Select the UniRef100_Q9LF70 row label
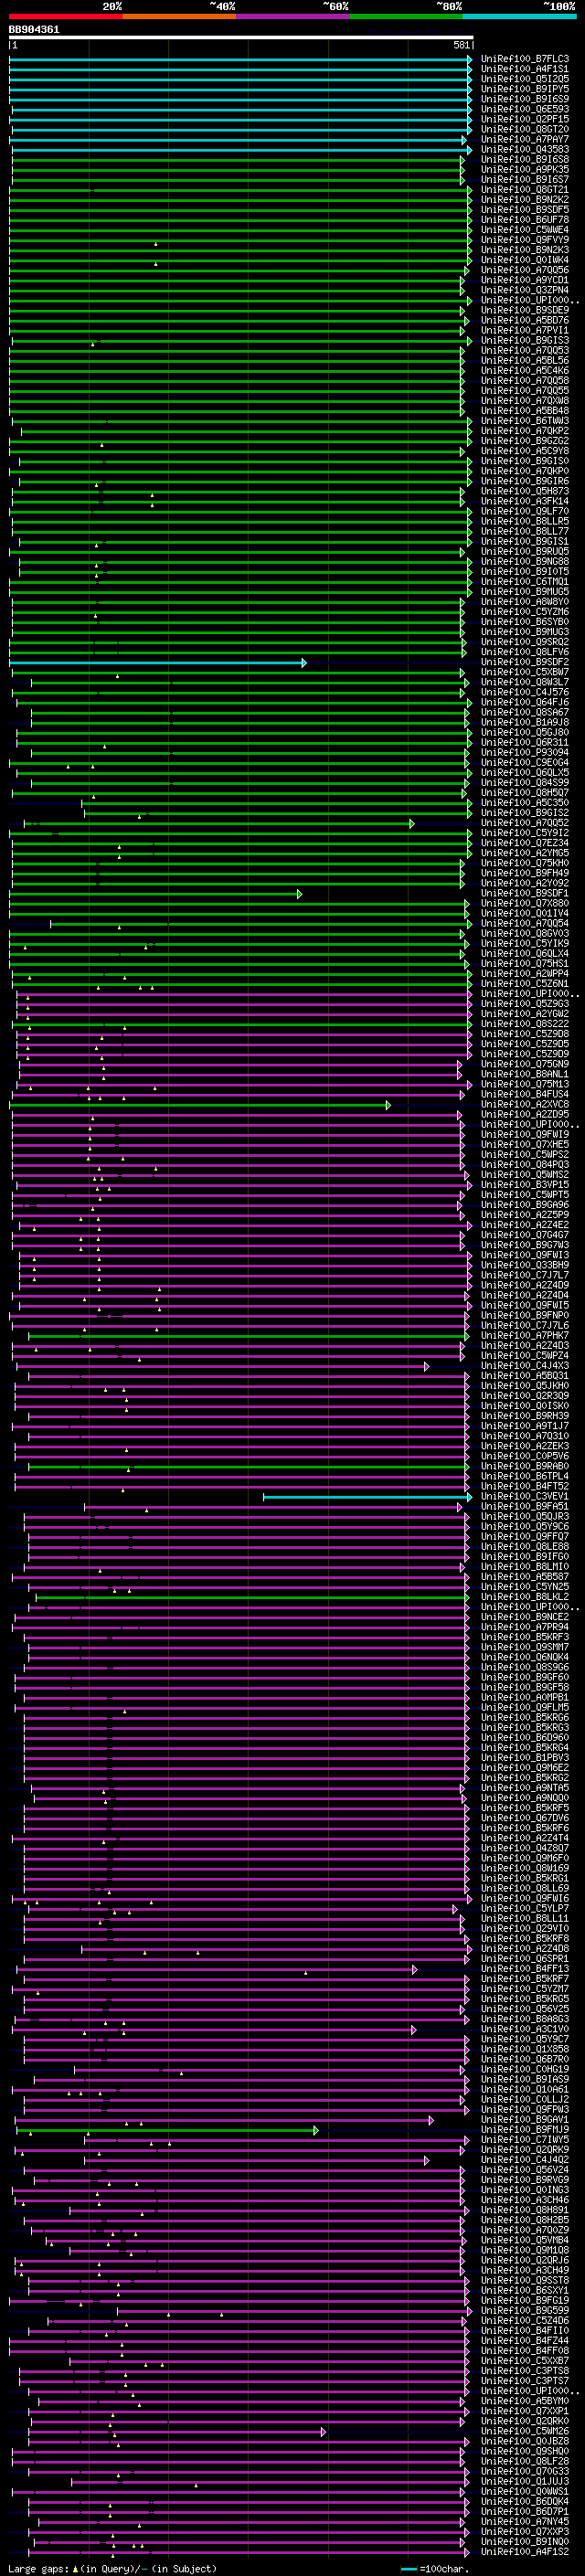 [525, 511]
